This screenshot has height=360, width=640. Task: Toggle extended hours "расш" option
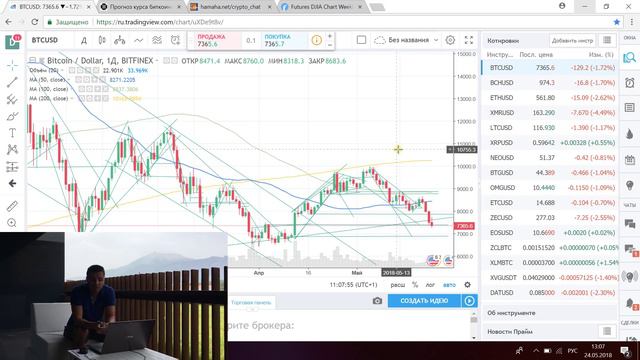pos(398,284)
